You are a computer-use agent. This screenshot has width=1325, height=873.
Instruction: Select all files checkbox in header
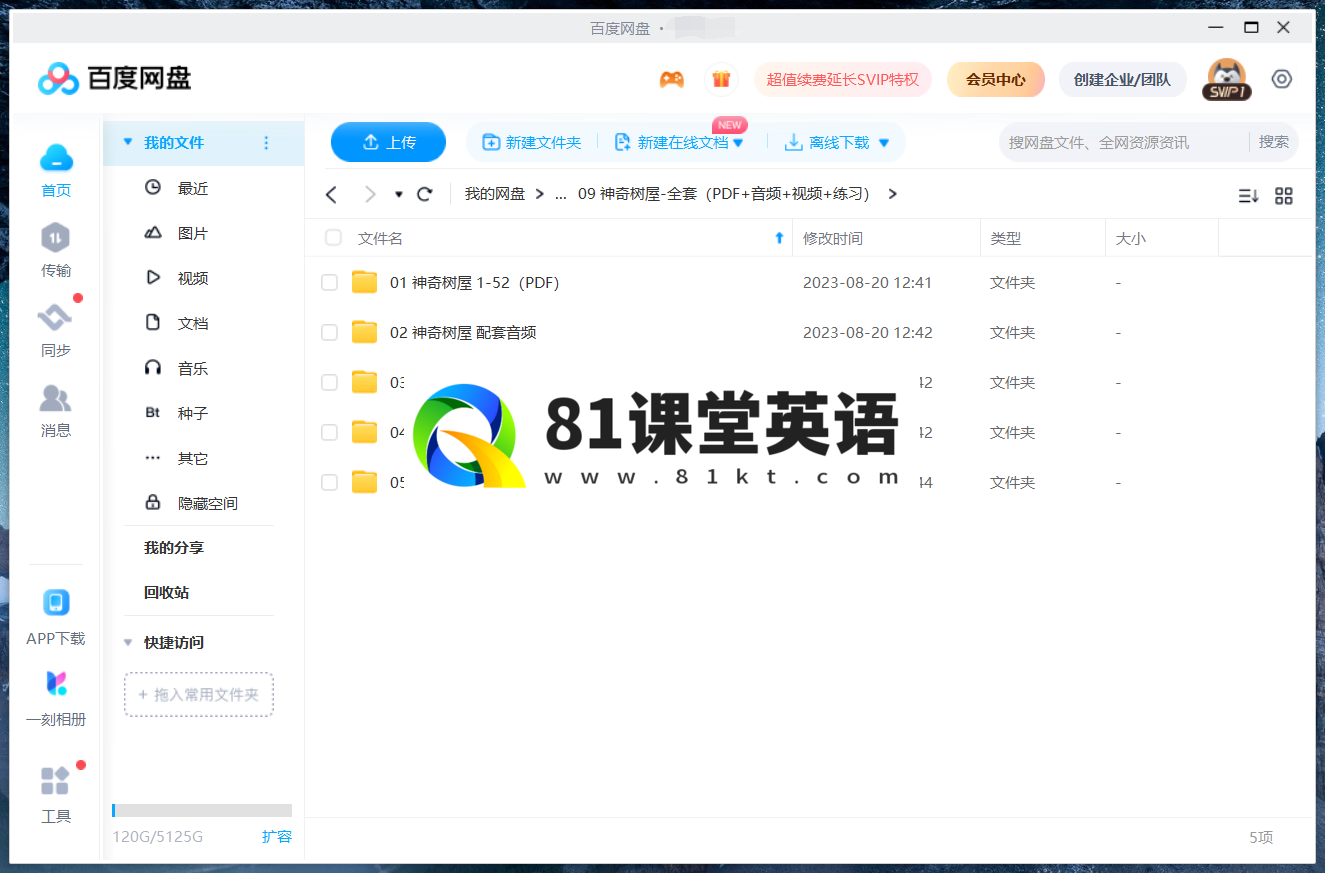click(333, 238)
